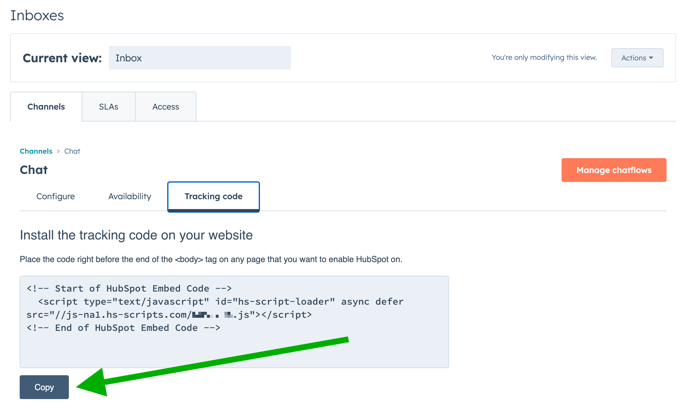Click the 'You're only modifying this view' note
Viewport: 688px width, 408px height.
coord(543,58)
